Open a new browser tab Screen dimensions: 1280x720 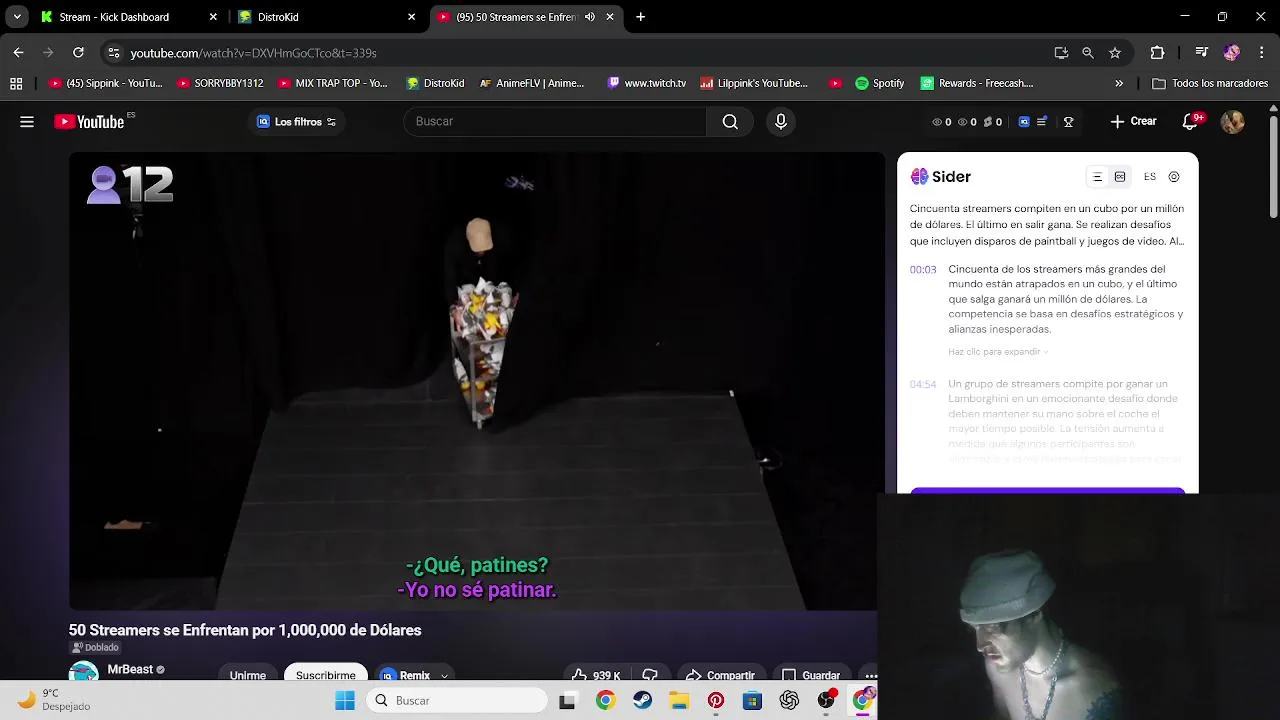[x=641, y=17]
